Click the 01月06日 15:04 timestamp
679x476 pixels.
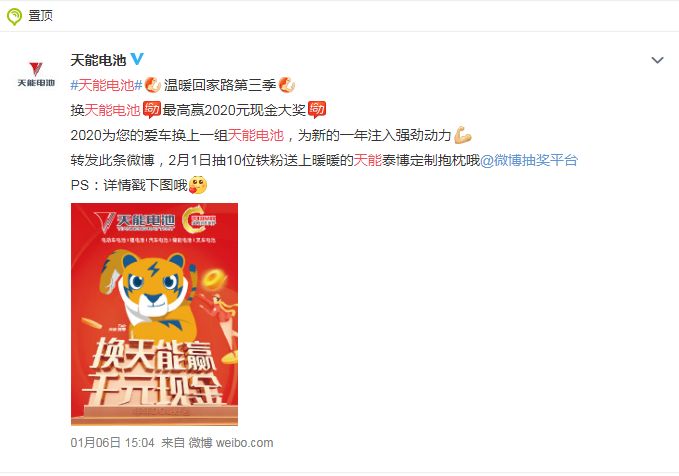click(113, 443)
